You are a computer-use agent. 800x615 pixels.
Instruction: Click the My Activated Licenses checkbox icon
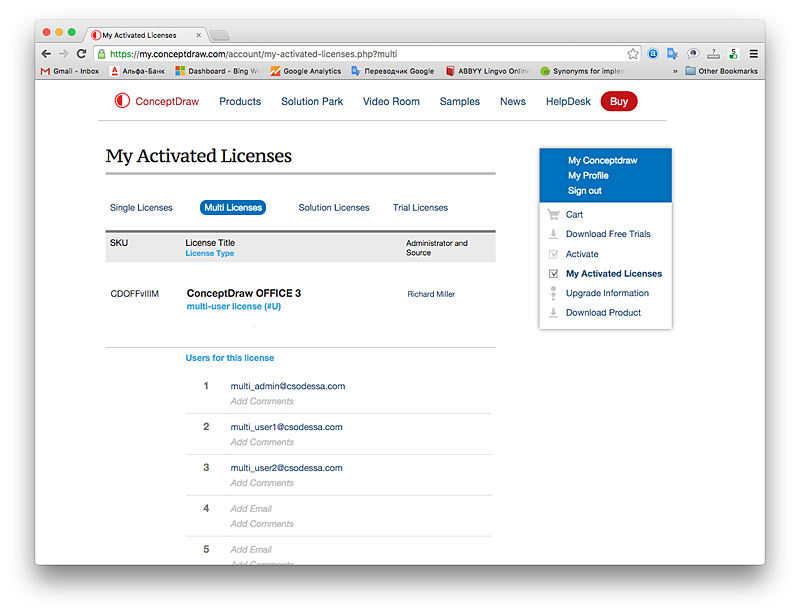click(553, 274)
